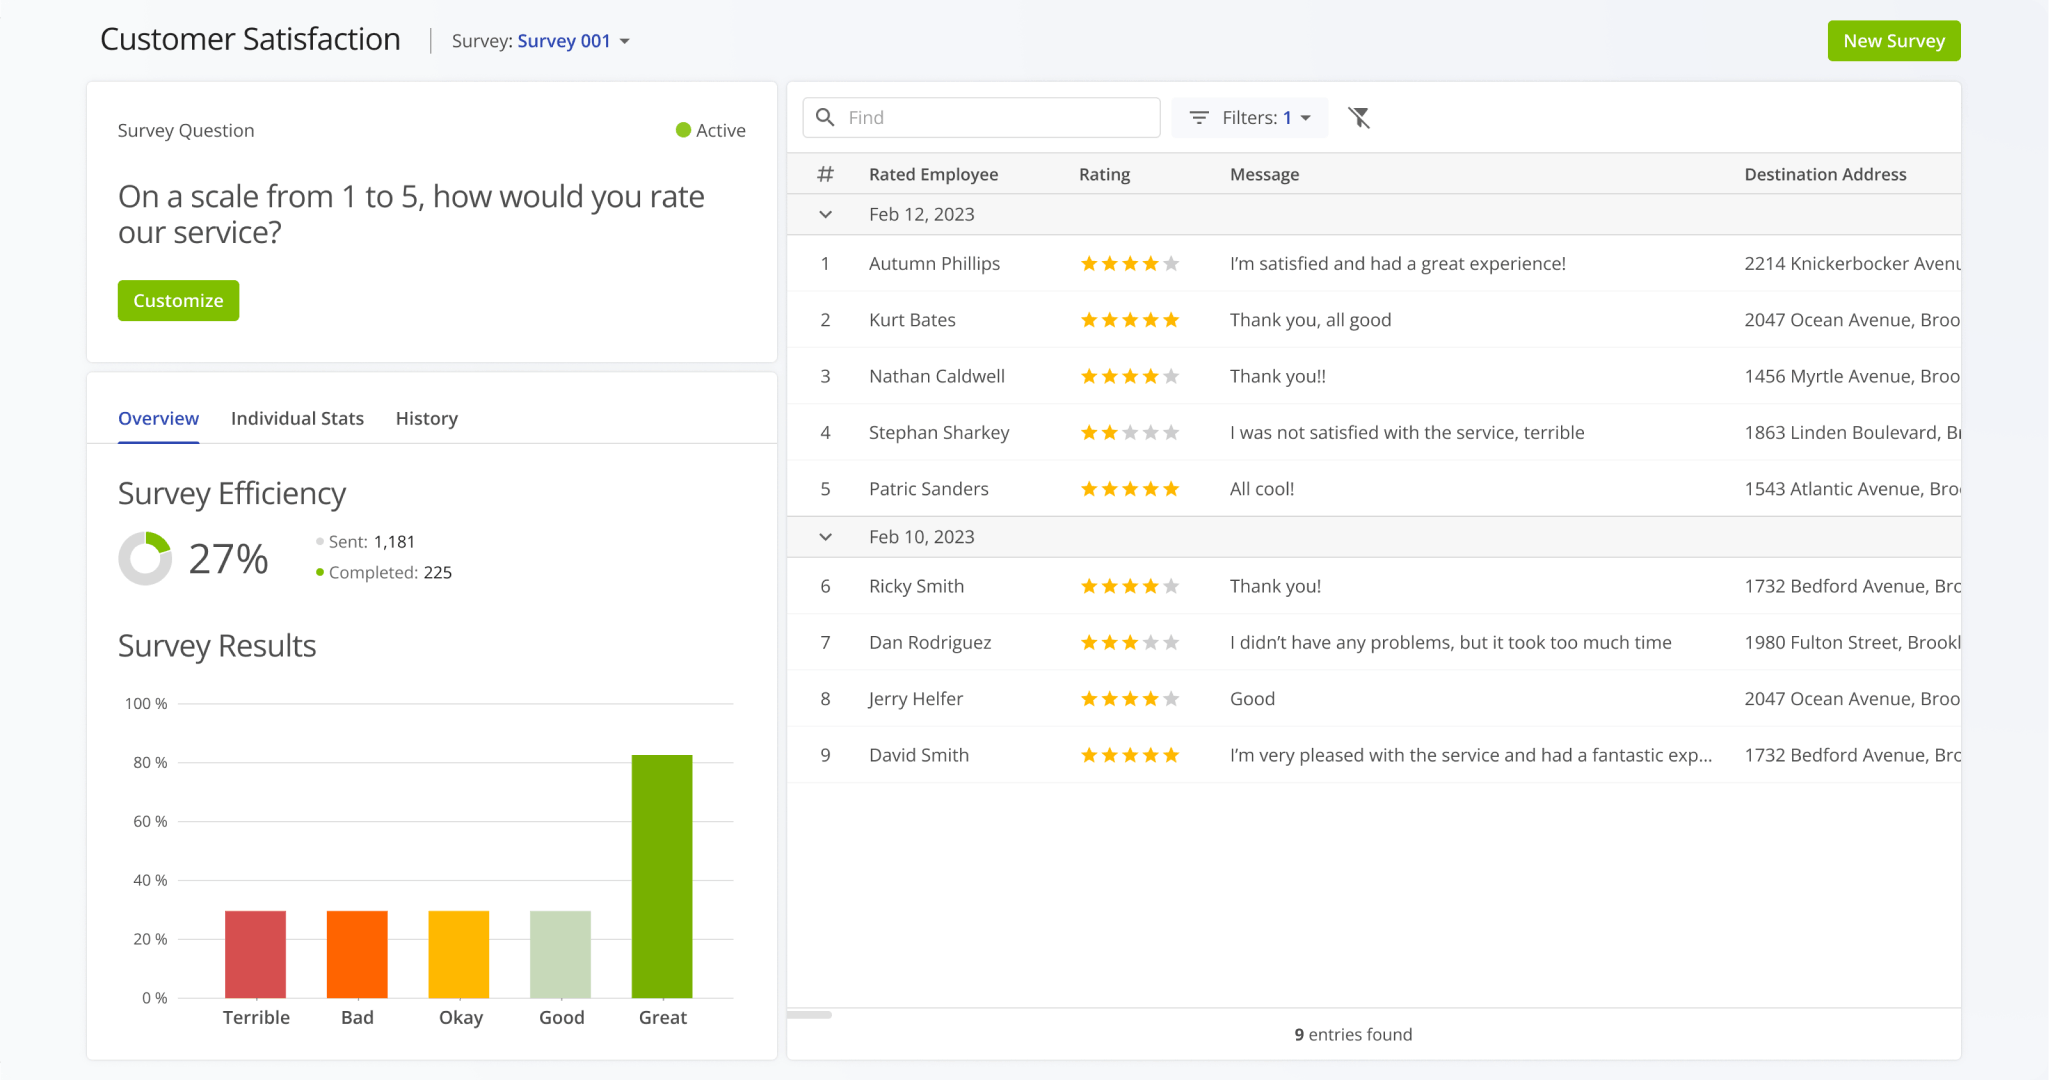Click the clear filters funnel icon
Image resolution: width=2049 pixels, height=1080 pixels.
coord(1358,118)
